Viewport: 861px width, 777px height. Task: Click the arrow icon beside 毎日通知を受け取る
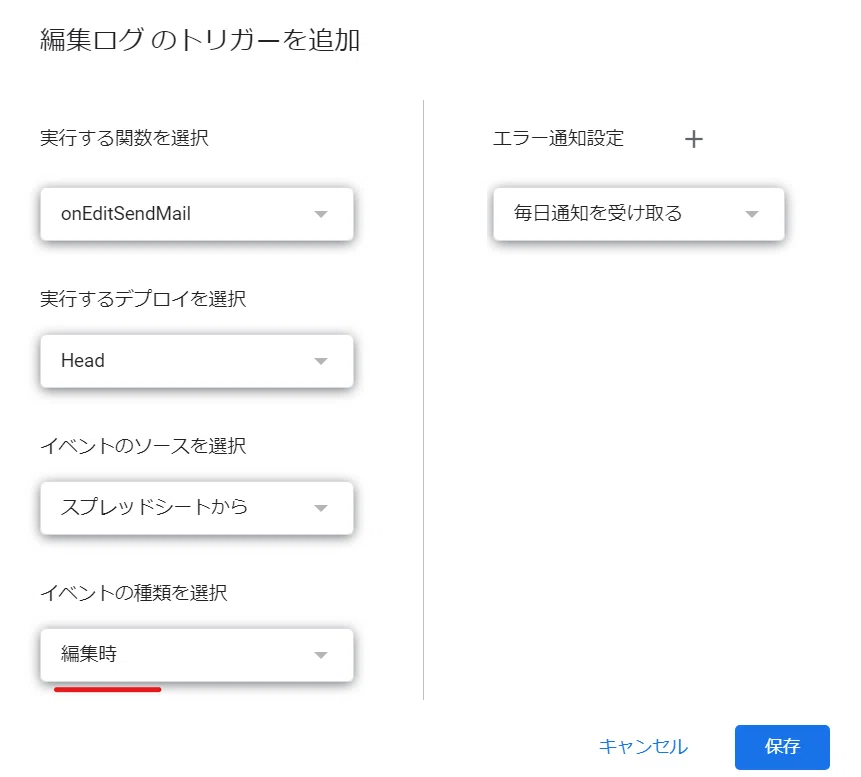pyautogui.click(x=752, y=214)
